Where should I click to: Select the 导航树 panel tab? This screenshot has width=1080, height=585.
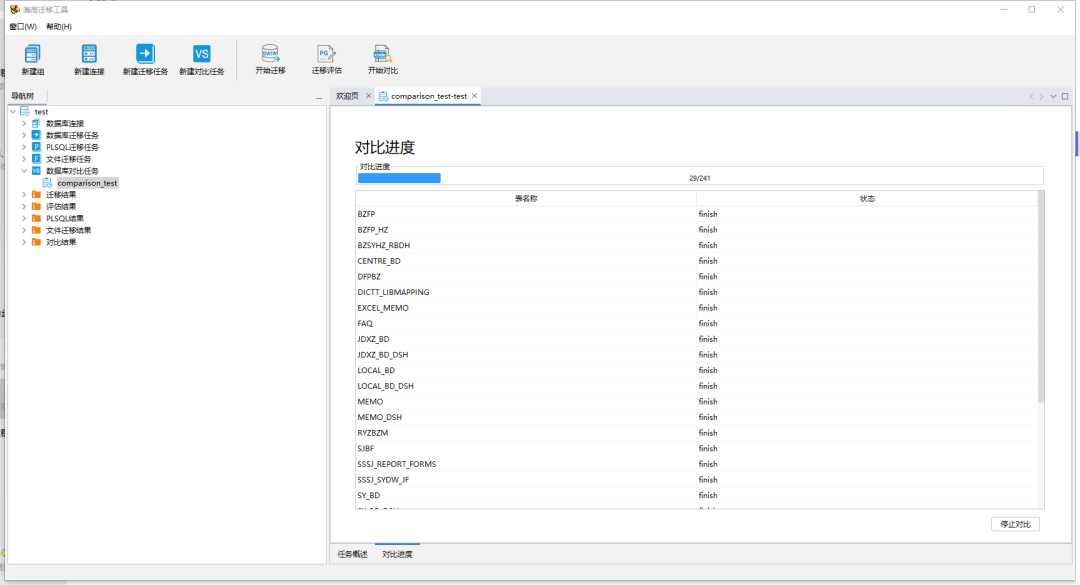[22, 96]
